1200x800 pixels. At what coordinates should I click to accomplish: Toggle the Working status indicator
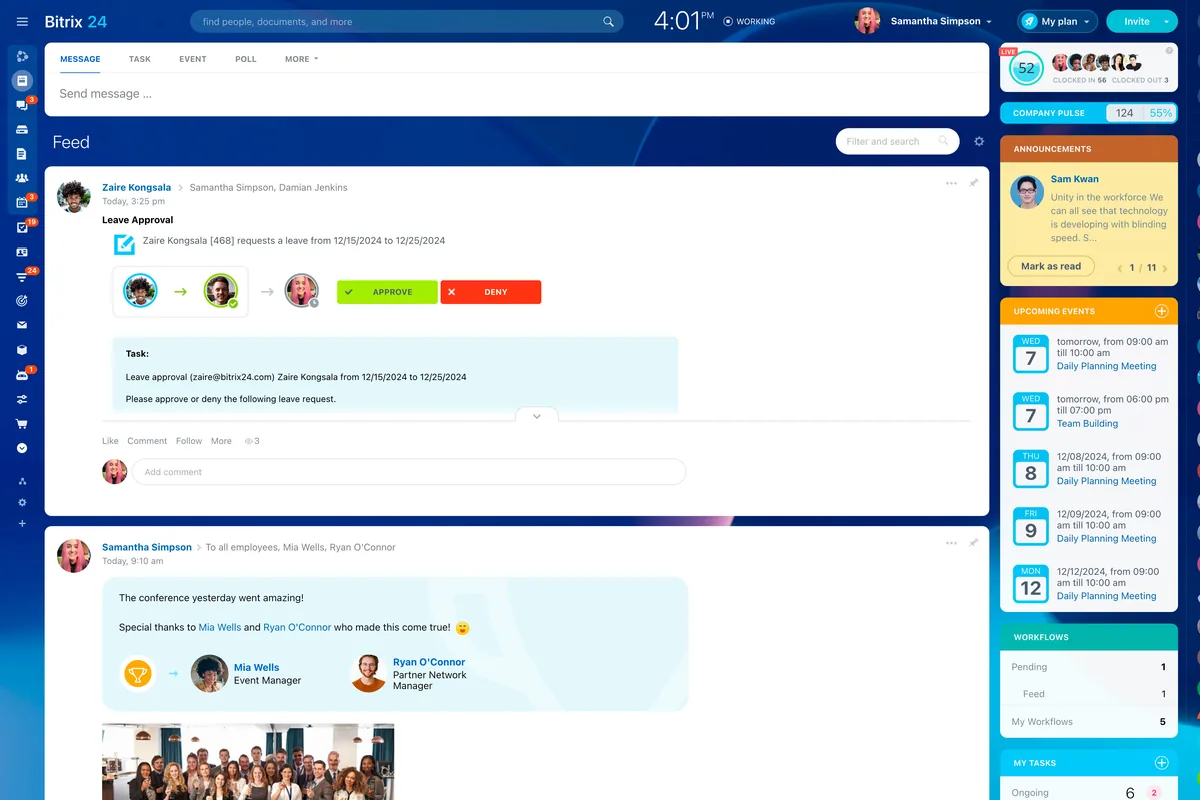(749, 21)
